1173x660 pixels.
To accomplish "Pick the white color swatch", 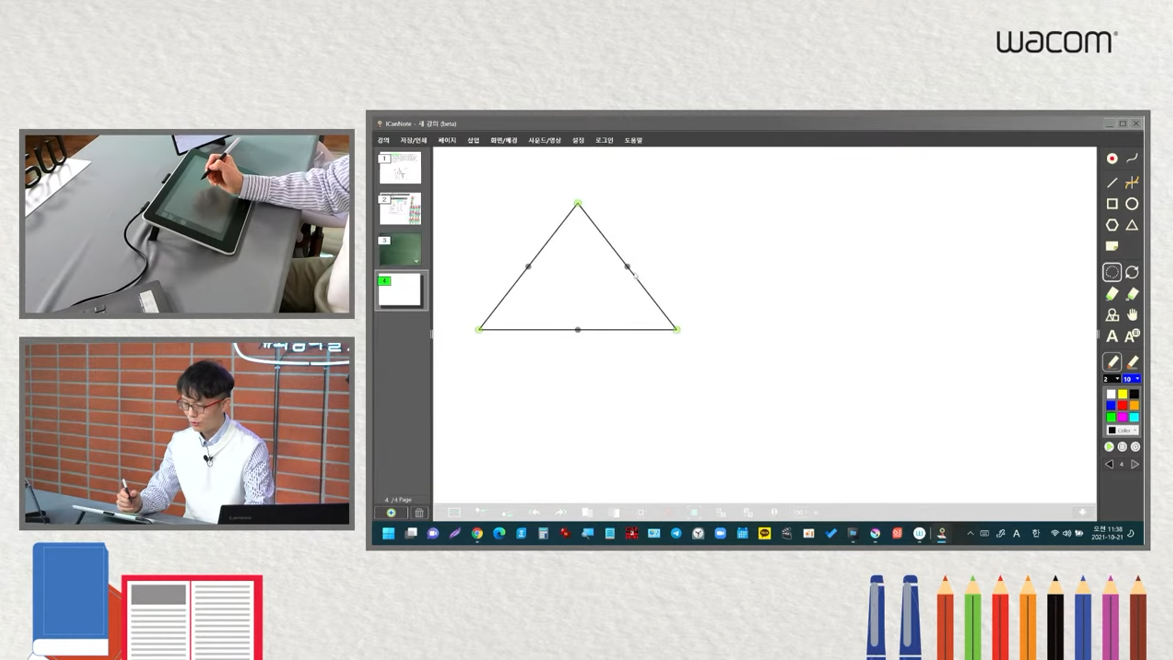I will (1111, 394).
